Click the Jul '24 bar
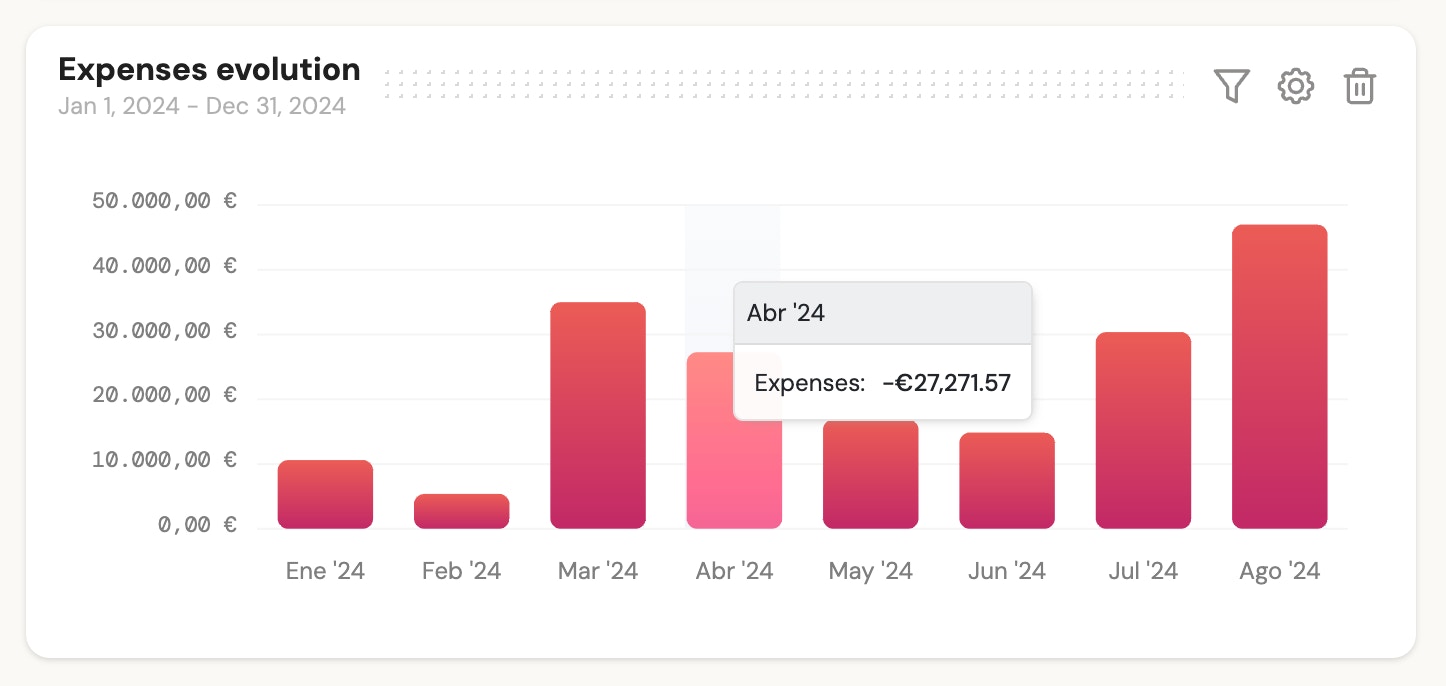This screenshot has height=686, width=1446. point(1143,430)
